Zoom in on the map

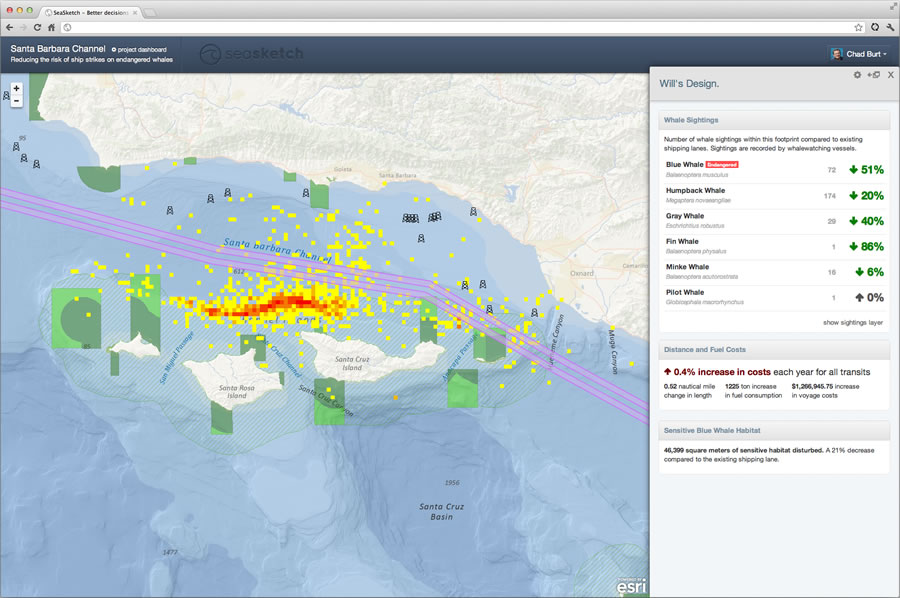(16, 88)
